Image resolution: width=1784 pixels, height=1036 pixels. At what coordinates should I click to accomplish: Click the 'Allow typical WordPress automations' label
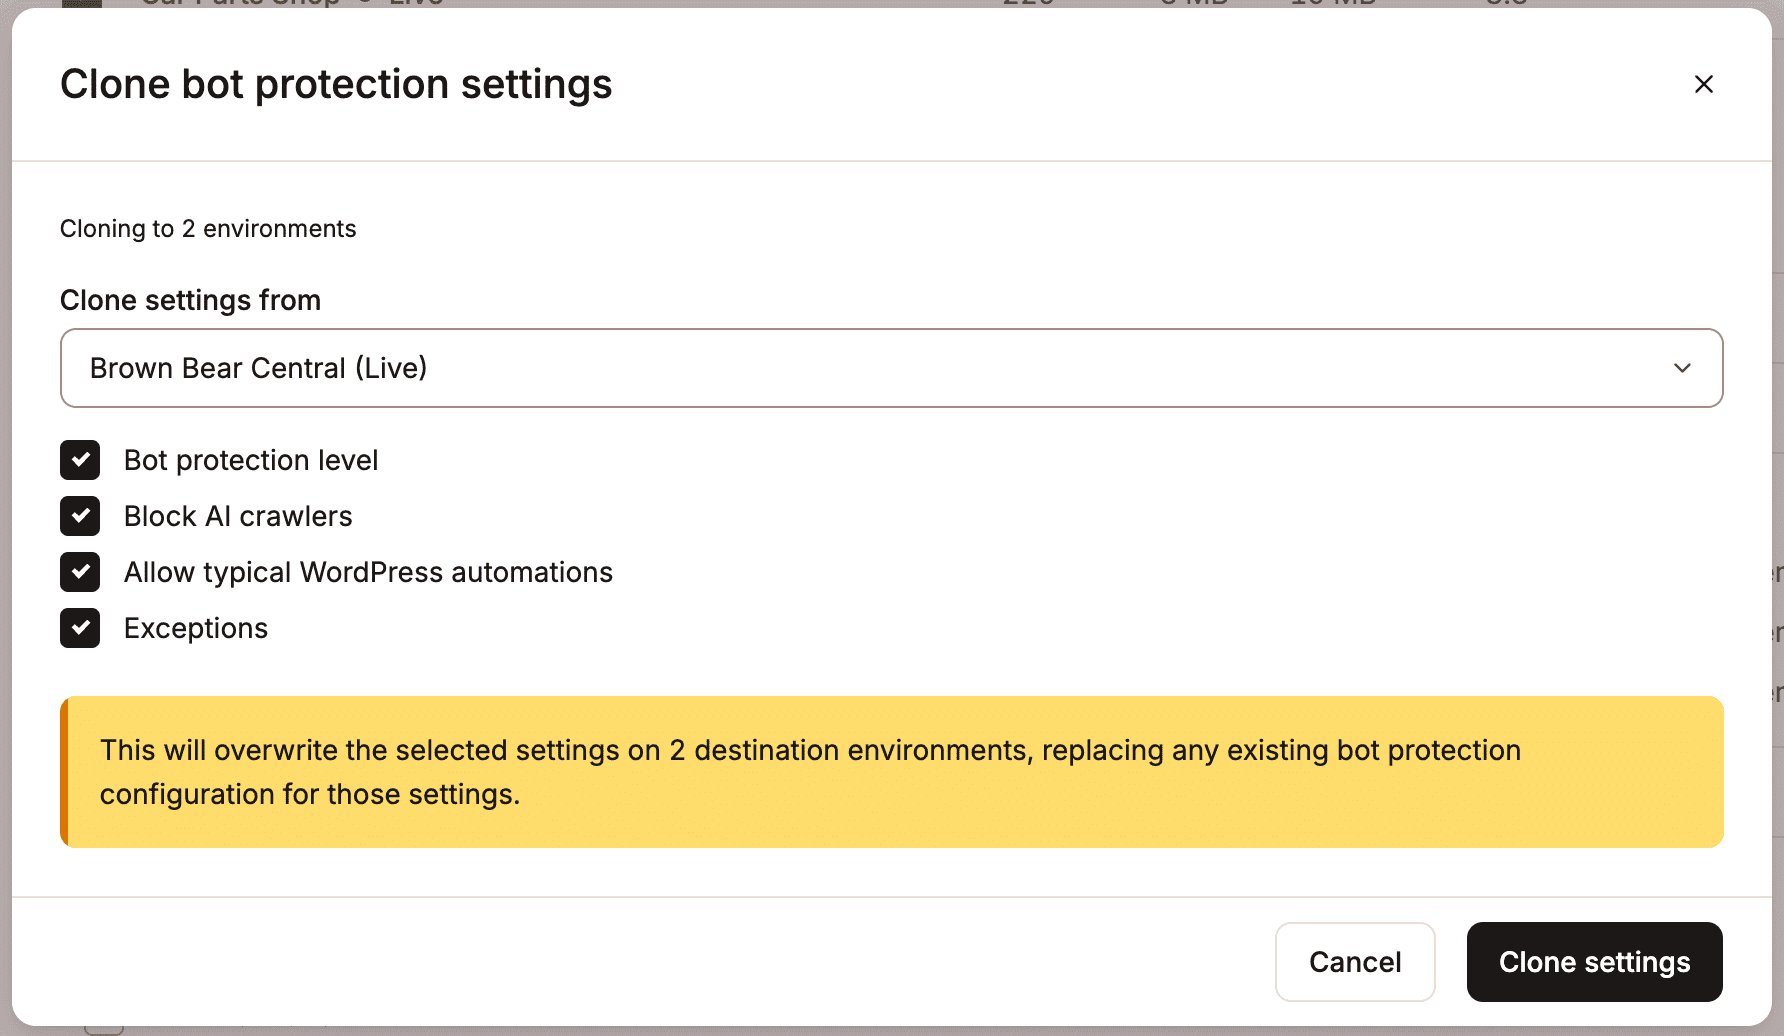(368, 572)
